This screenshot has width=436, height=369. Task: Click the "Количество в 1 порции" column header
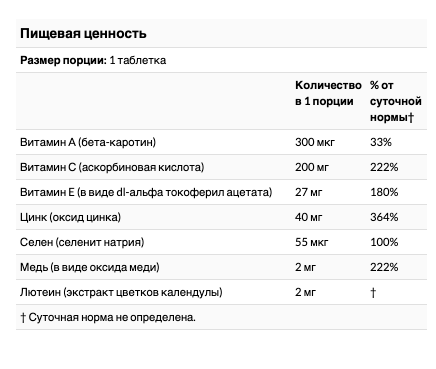point(328,93)
